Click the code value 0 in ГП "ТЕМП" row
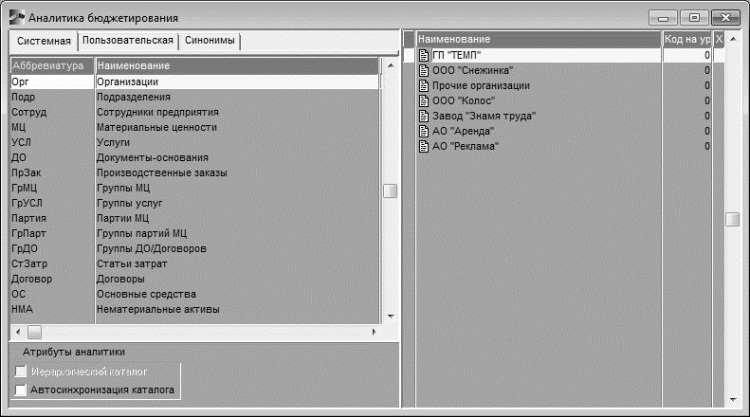Viewport: 750px width, 417px height. [x=706, y=55]
